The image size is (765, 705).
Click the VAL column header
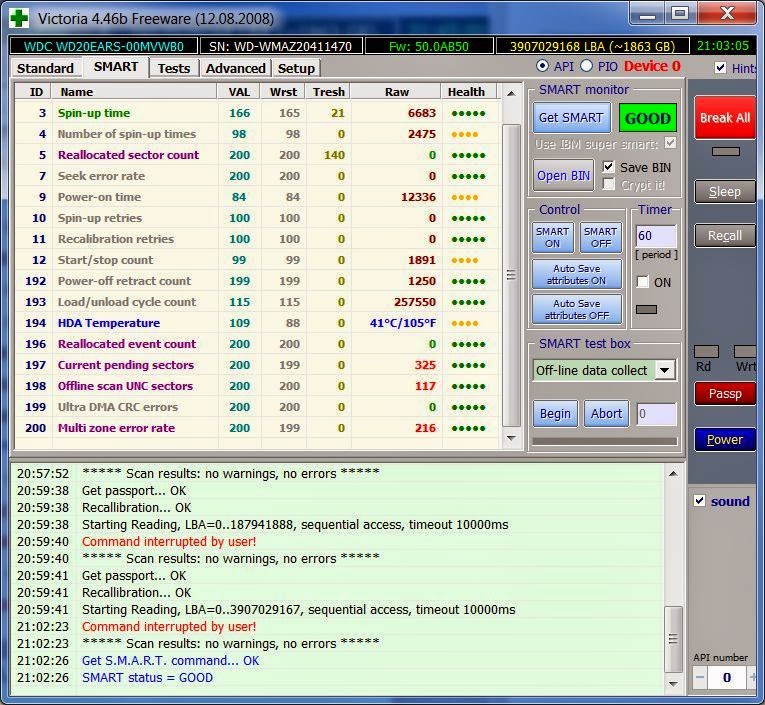239,92
